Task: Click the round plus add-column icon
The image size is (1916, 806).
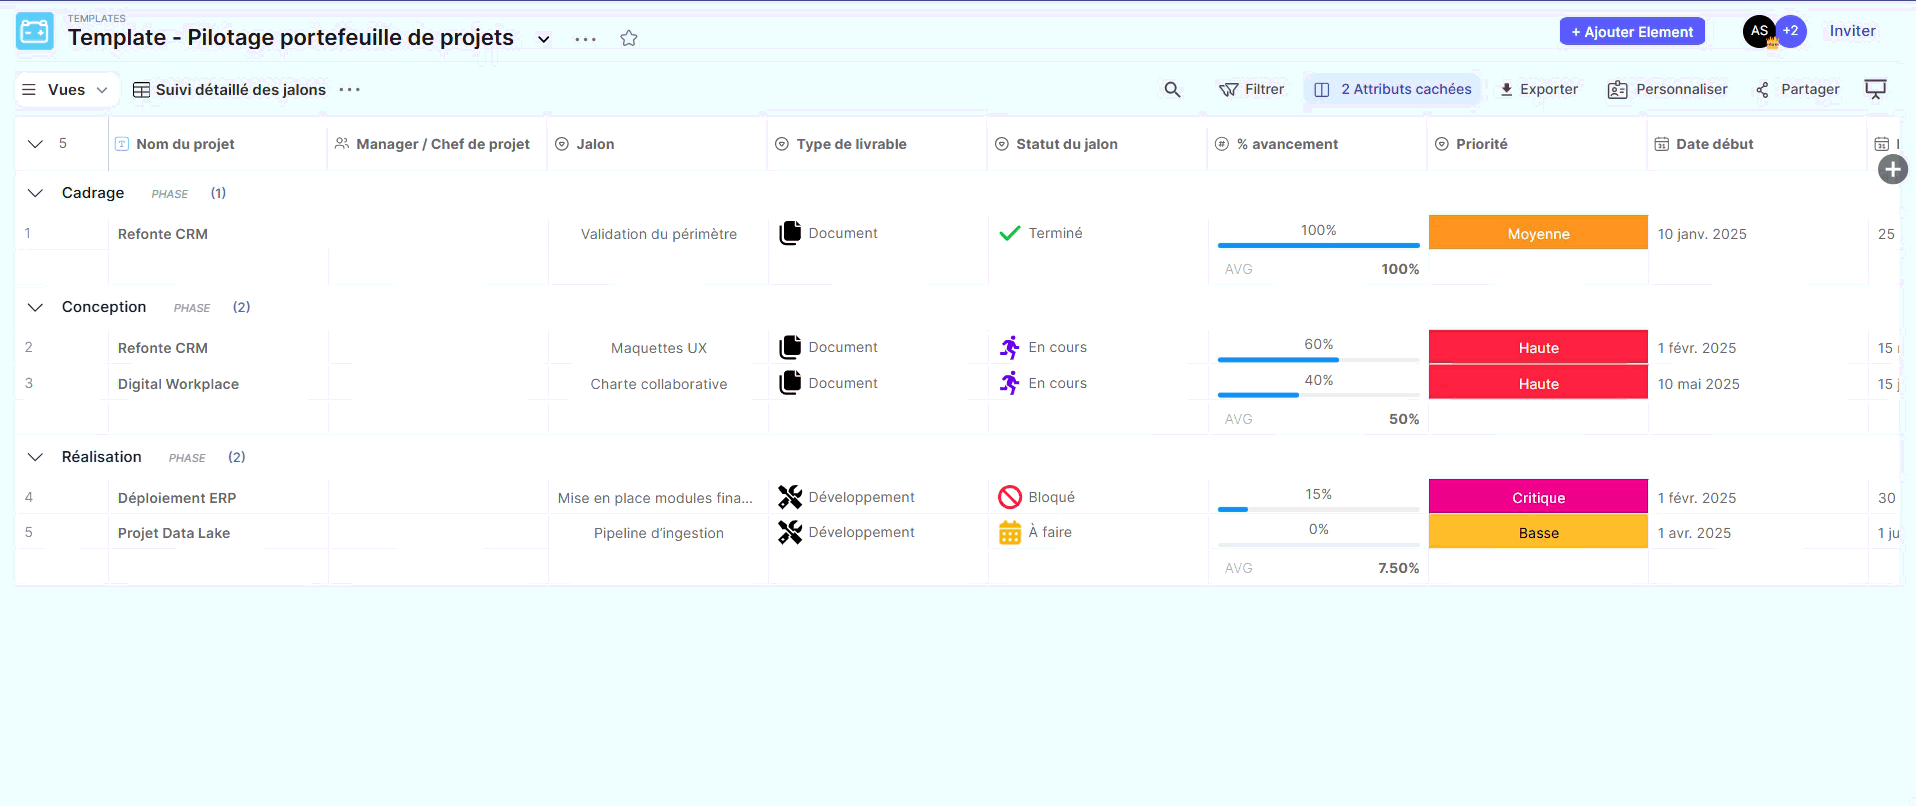Action: [1892, 170]
